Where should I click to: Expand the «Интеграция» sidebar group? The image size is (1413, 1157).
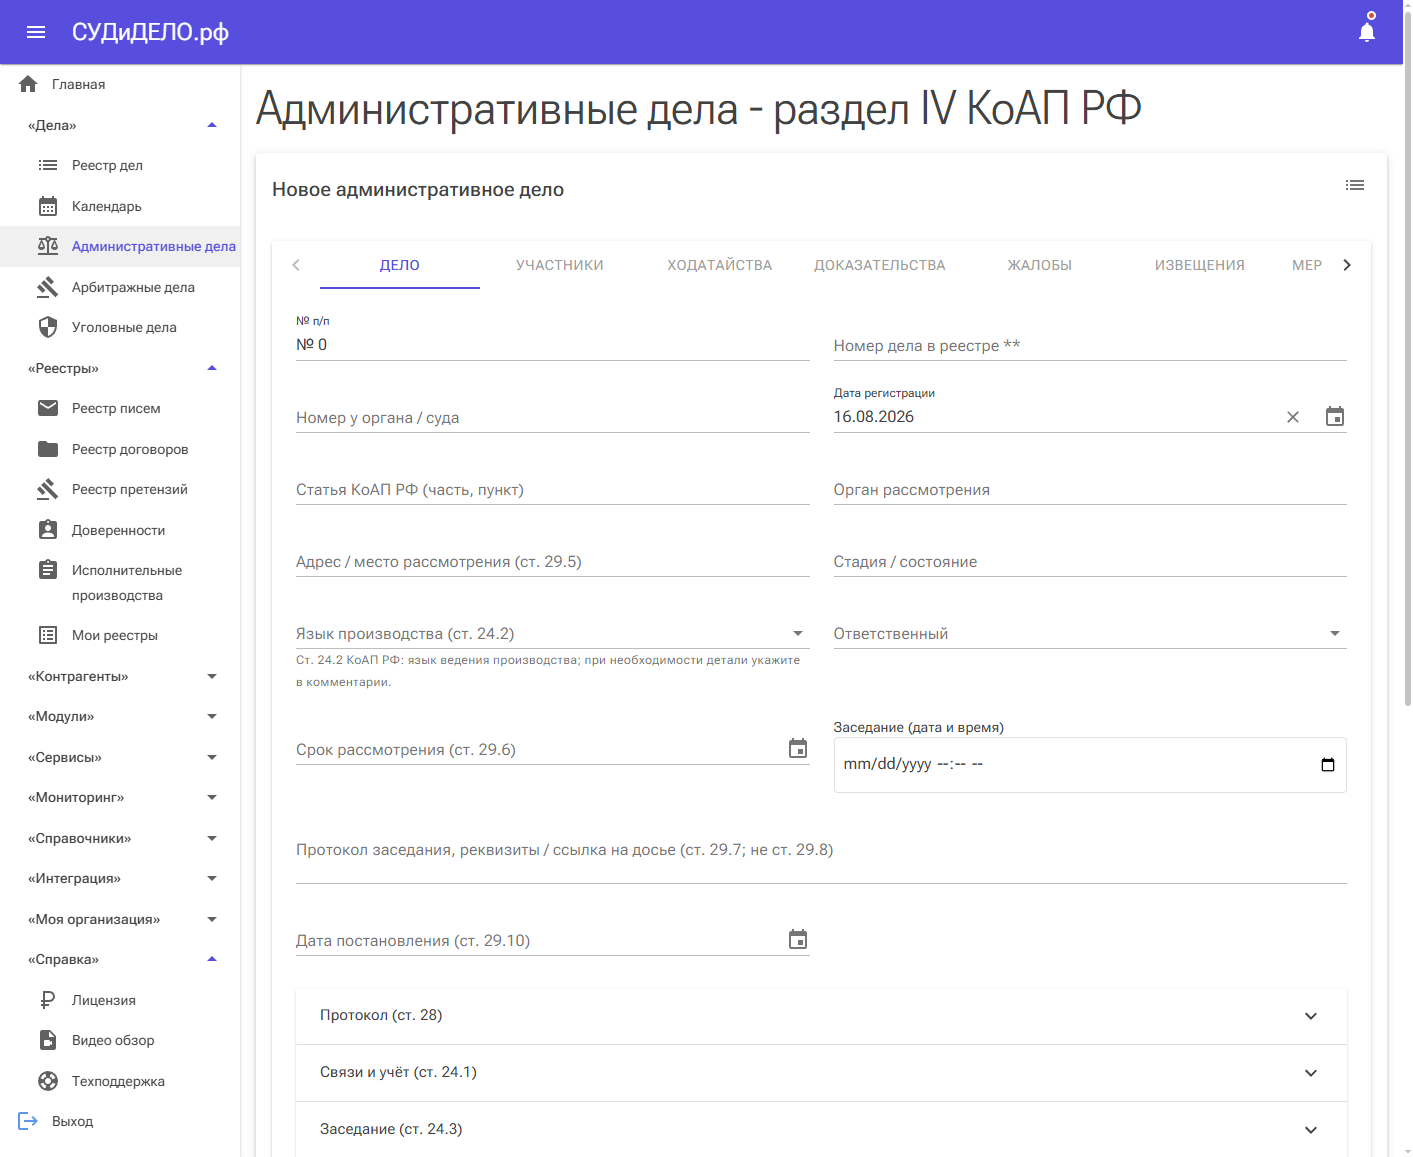click(212, 878)
